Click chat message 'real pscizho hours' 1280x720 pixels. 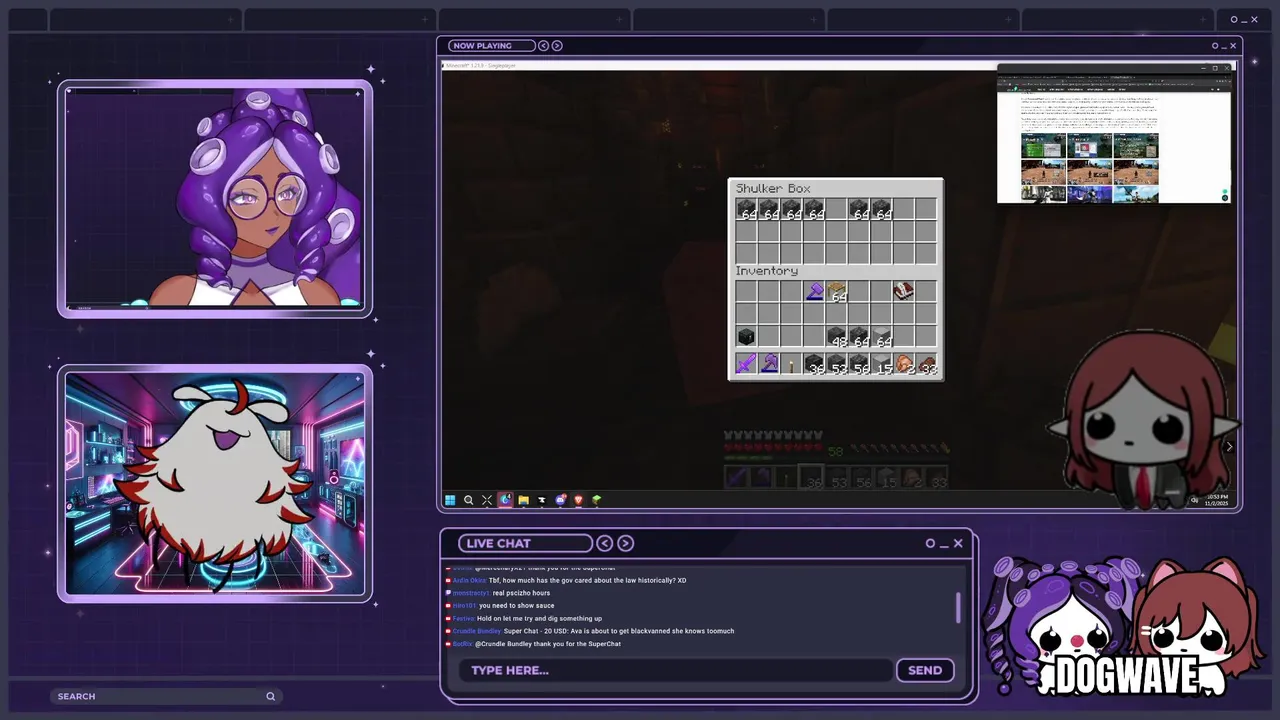[x=521, y=593]
